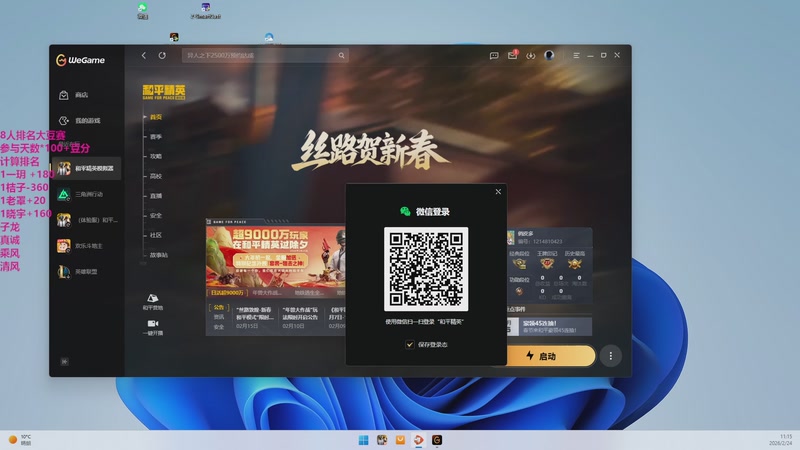800x450 pixels.
Task: Open the download manager icon
Action: click(x=531, y=56)
